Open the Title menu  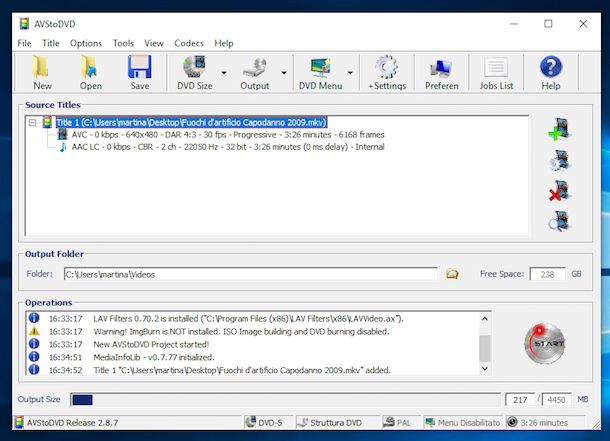pos(51,43)
